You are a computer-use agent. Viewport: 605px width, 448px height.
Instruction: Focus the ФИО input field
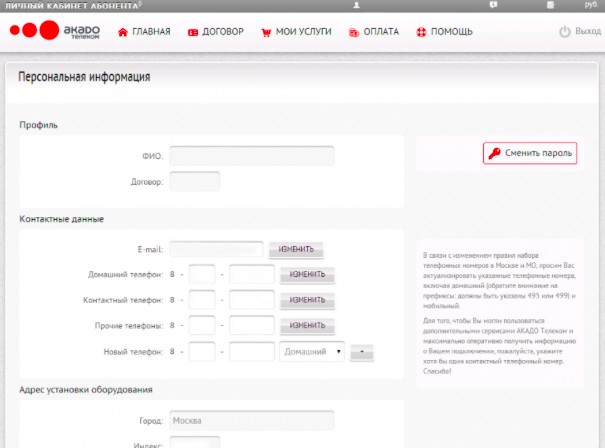[x=252, y=156]
